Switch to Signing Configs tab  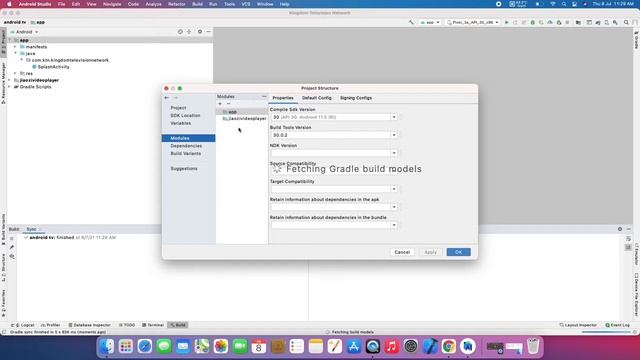356,98
